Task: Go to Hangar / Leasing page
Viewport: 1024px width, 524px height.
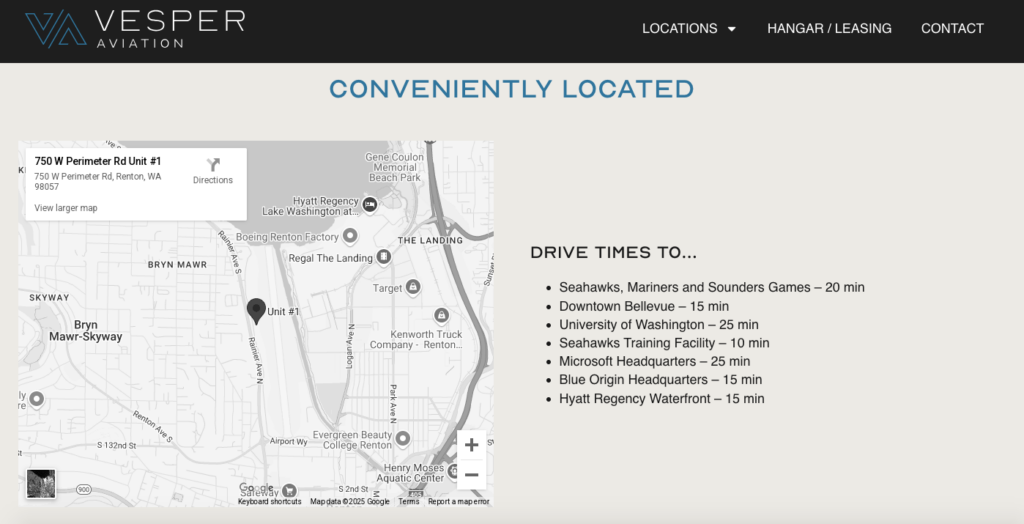Action: click(x=829, y=29)
